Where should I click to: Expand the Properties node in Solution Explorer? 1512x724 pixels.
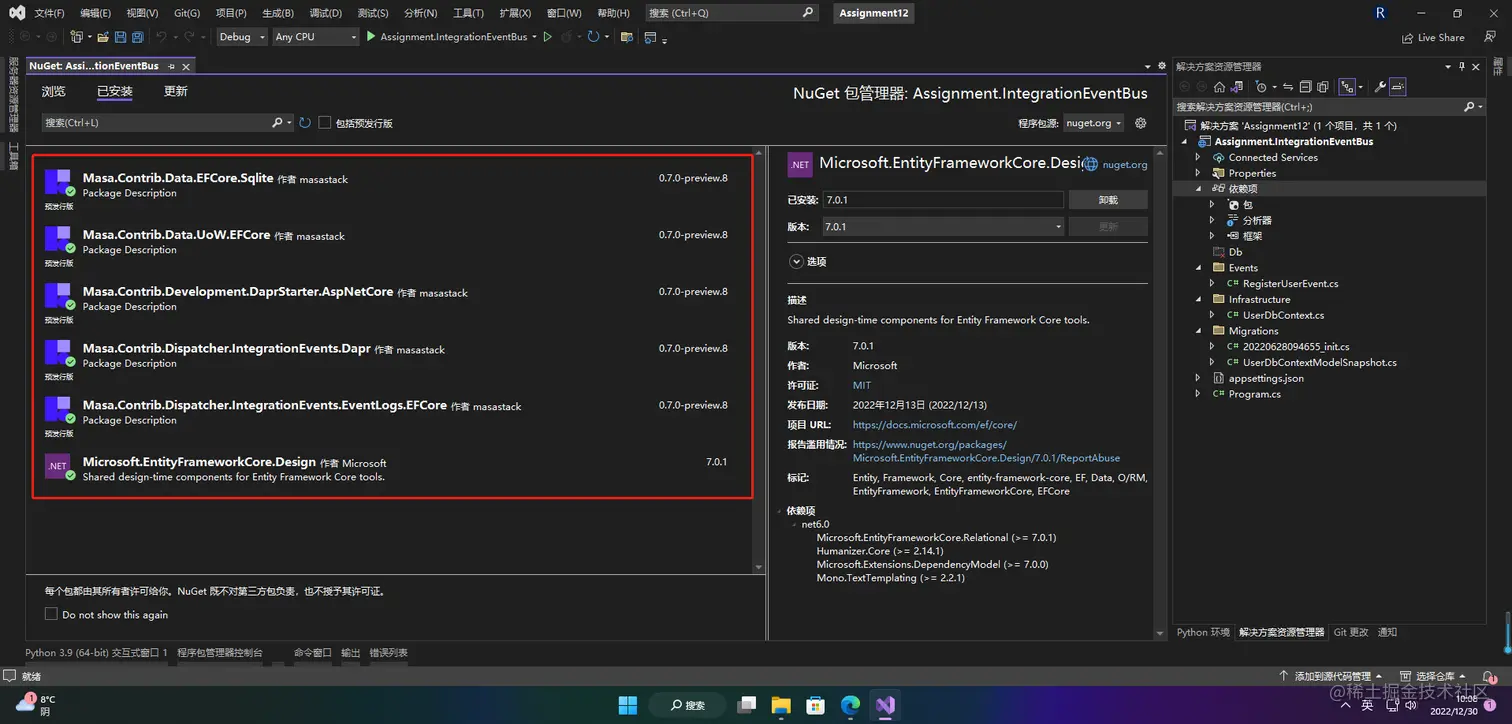click(x=1198, y=173)
